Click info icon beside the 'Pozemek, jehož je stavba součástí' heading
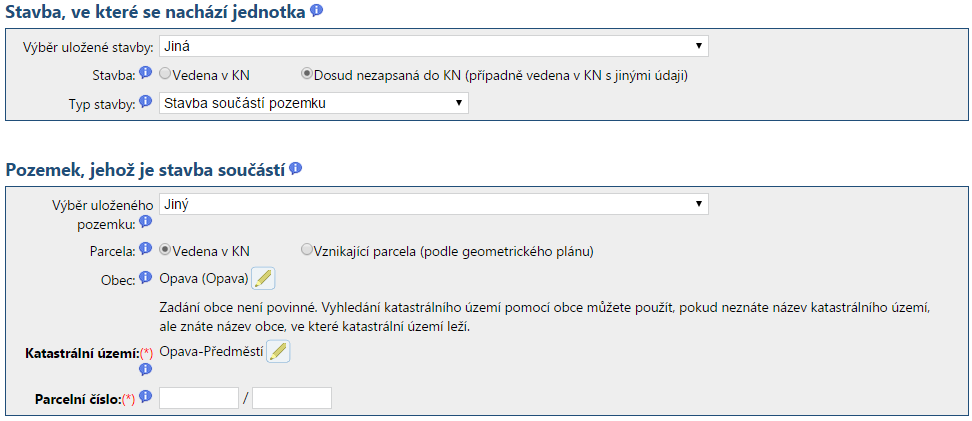Screen dimensions: 972x421 (x=296, y=169)
